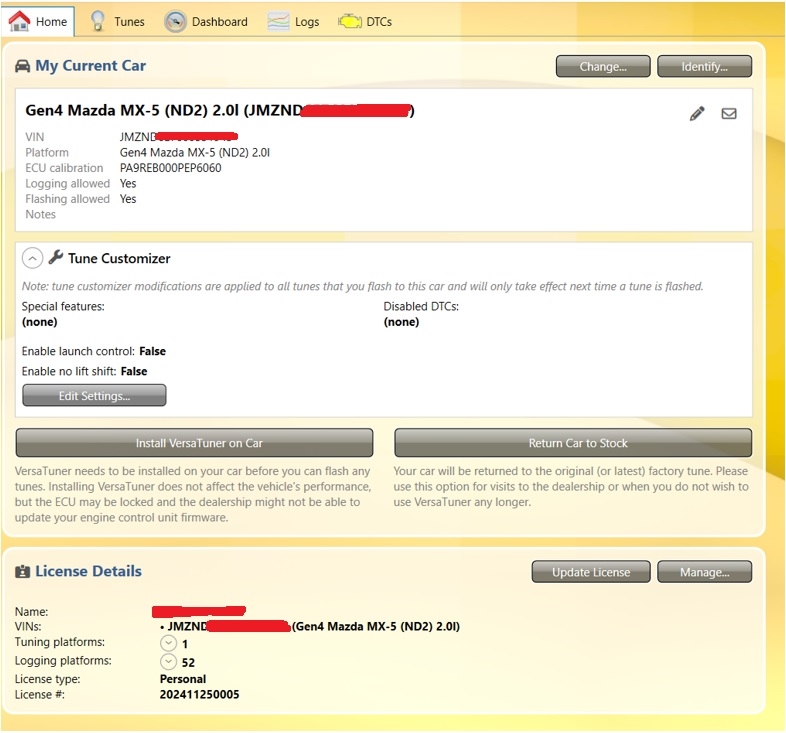786x733 pixels.
Task: Click the My Current Car heading
Action: click(91, 66)
